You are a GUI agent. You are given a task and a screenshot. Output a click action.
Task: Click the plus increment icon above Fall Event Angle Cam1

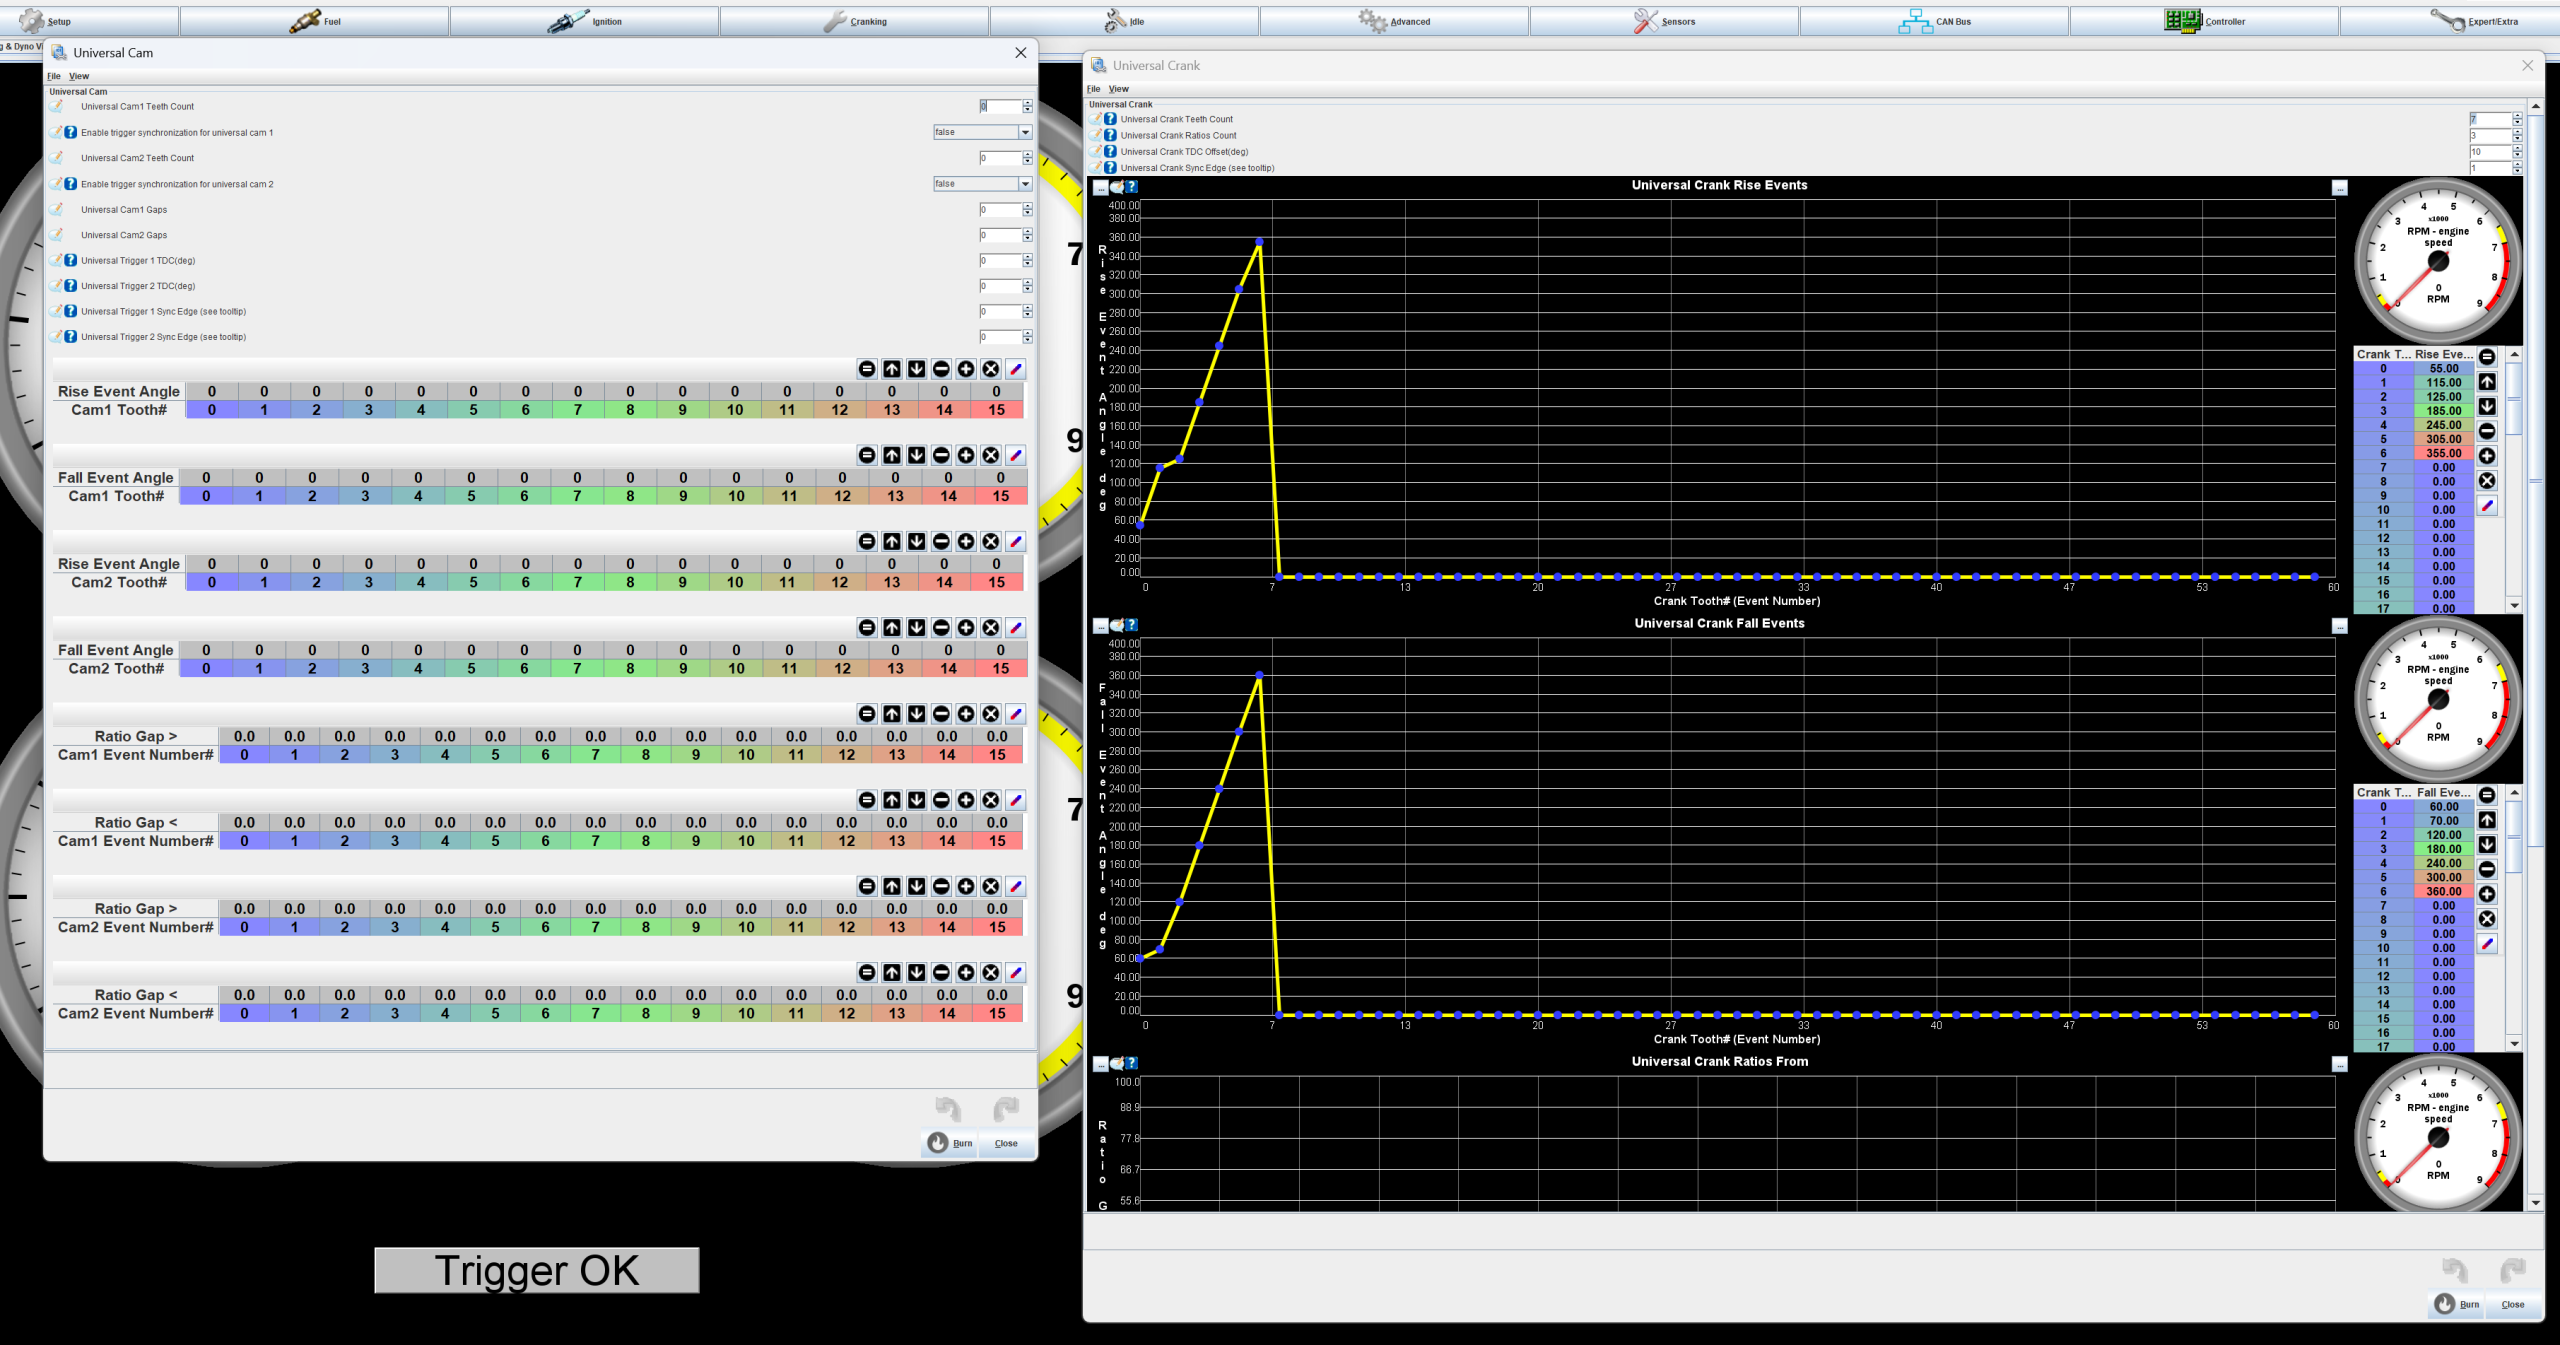point(966,455)
